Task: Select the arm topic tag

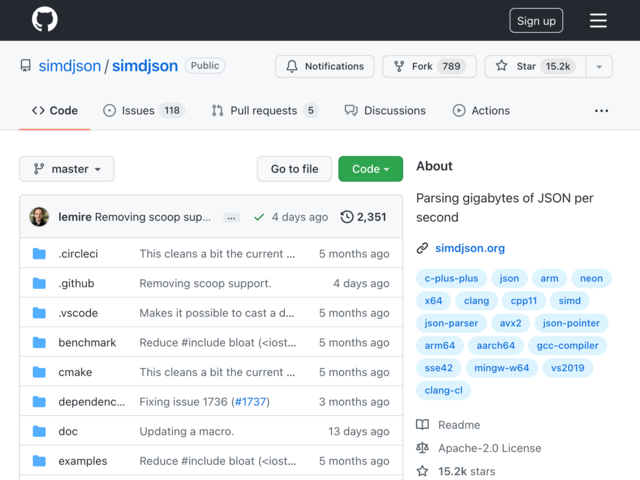Action: click(x=549, y=278)
